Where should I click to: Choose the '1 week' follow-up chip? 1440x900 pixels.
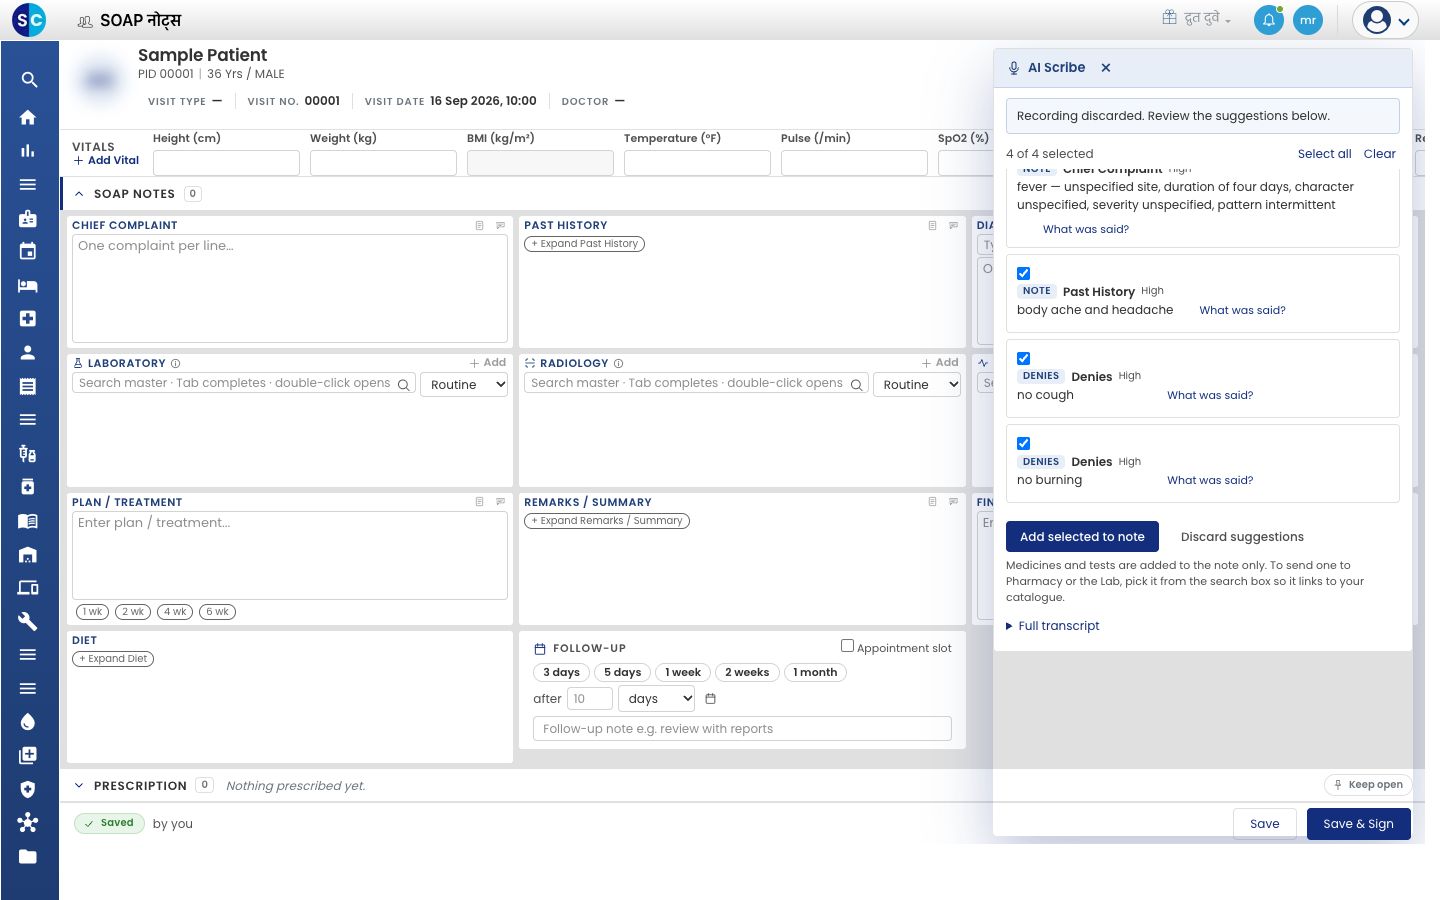[683, 673]
